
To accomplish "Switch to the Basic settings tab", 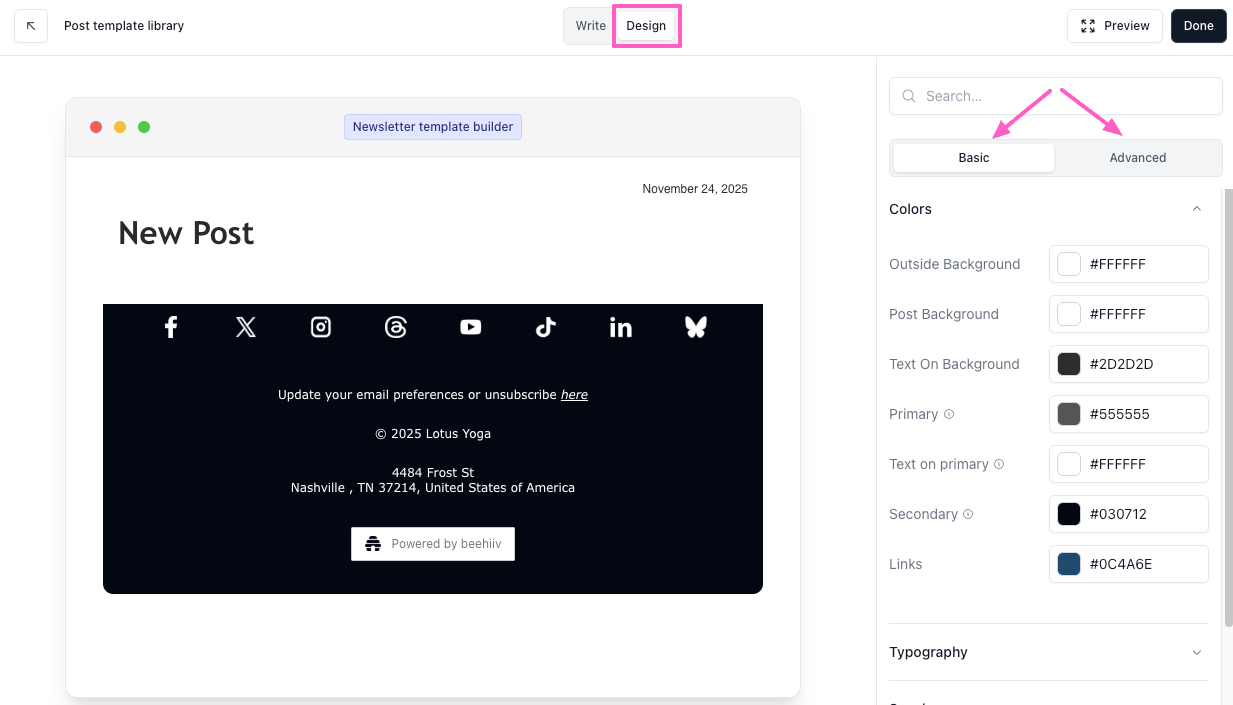I will point(973,158).
